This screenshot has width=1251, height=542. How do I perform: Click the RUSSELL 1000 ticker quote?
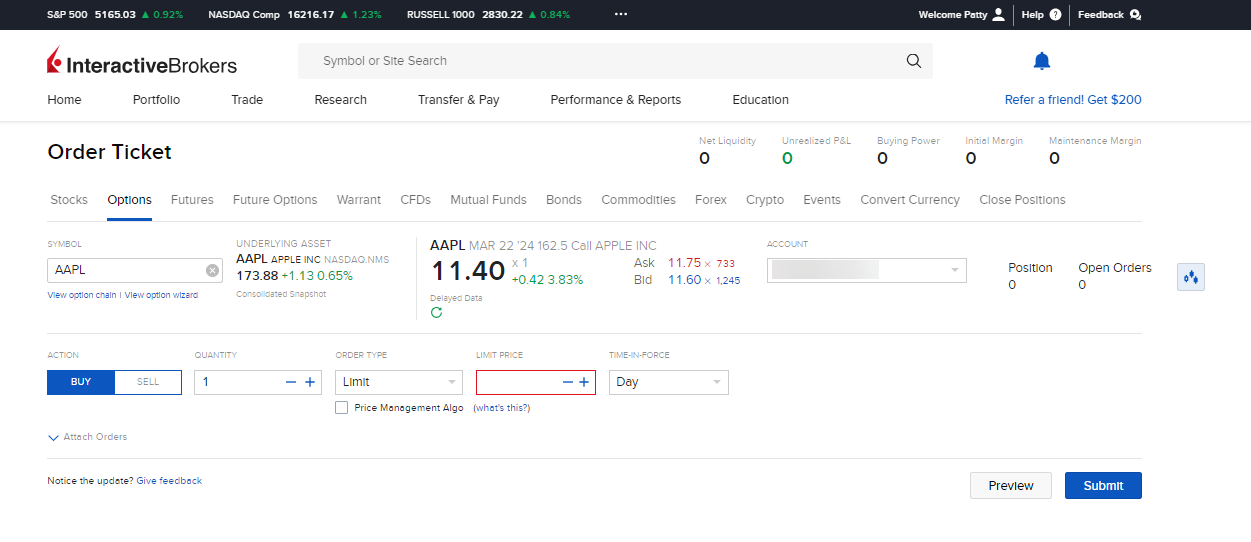(x=488, y=15)
